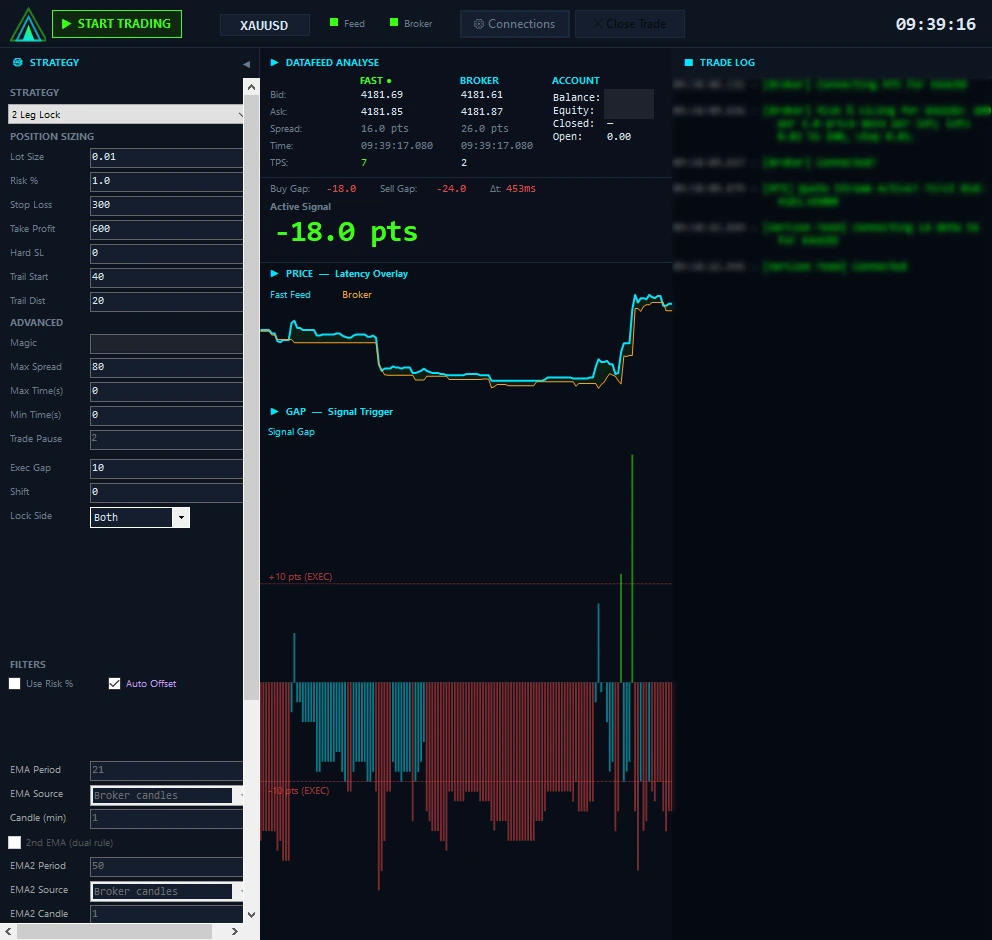The width and height of the screenshot is (992, 940).
Task: Click the EMA2 Period input field
Action: pos(166,867)
